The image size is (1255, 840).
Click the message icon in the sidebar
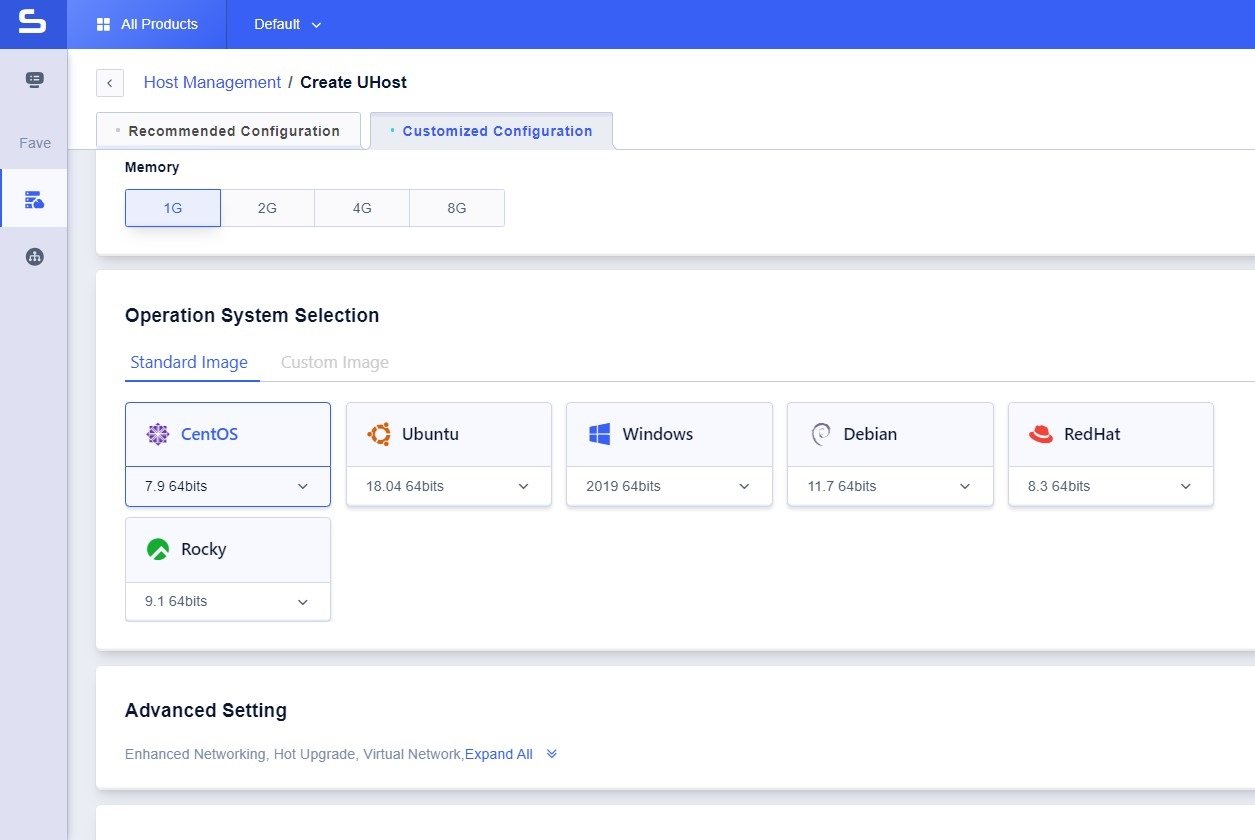pyautogui.click(x=34, y=80)
